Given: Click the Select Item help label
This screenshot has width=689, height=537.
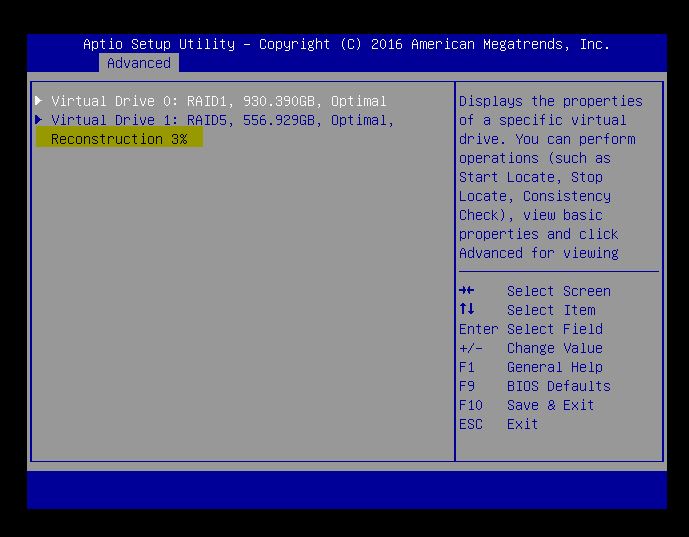Looking at the screenshot, I should (551, 310).
